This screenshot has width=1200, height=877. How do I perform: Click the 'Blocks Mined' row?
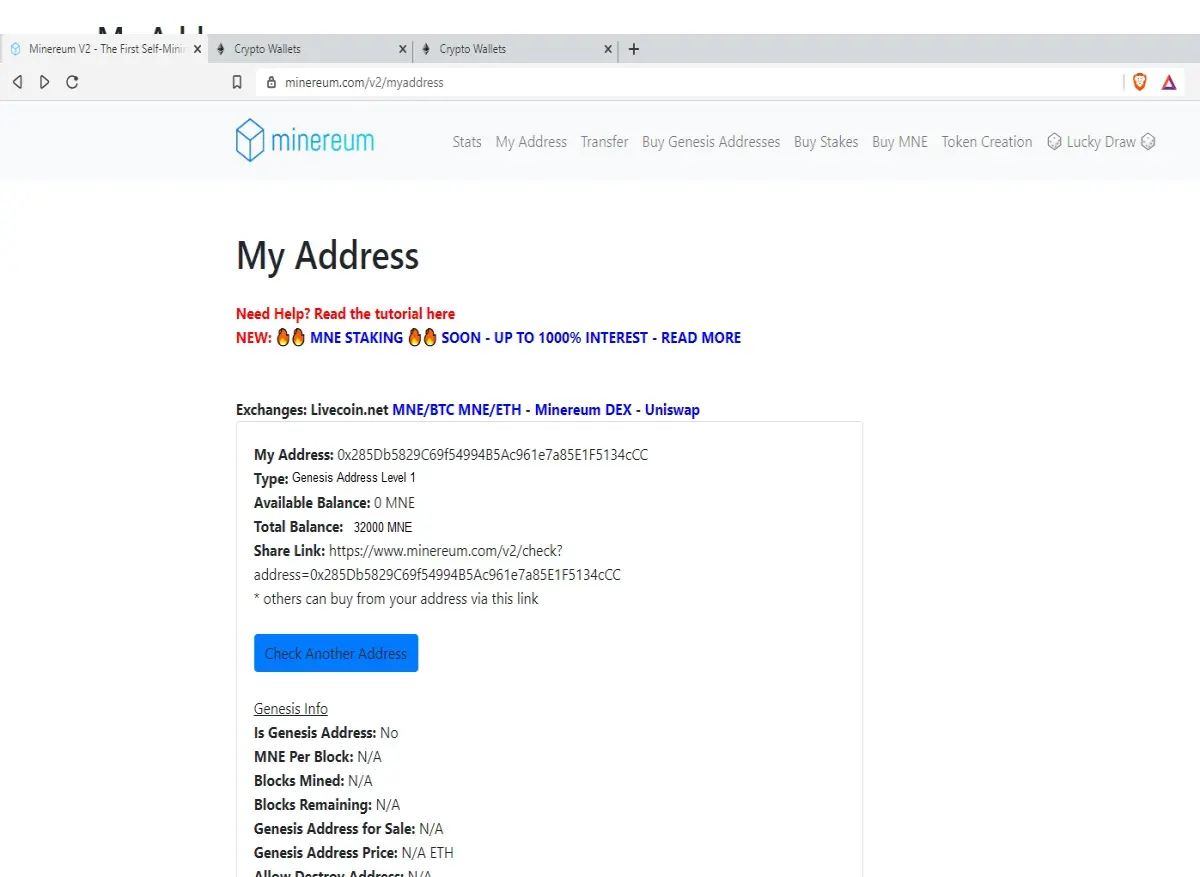[x=313, y=781]
